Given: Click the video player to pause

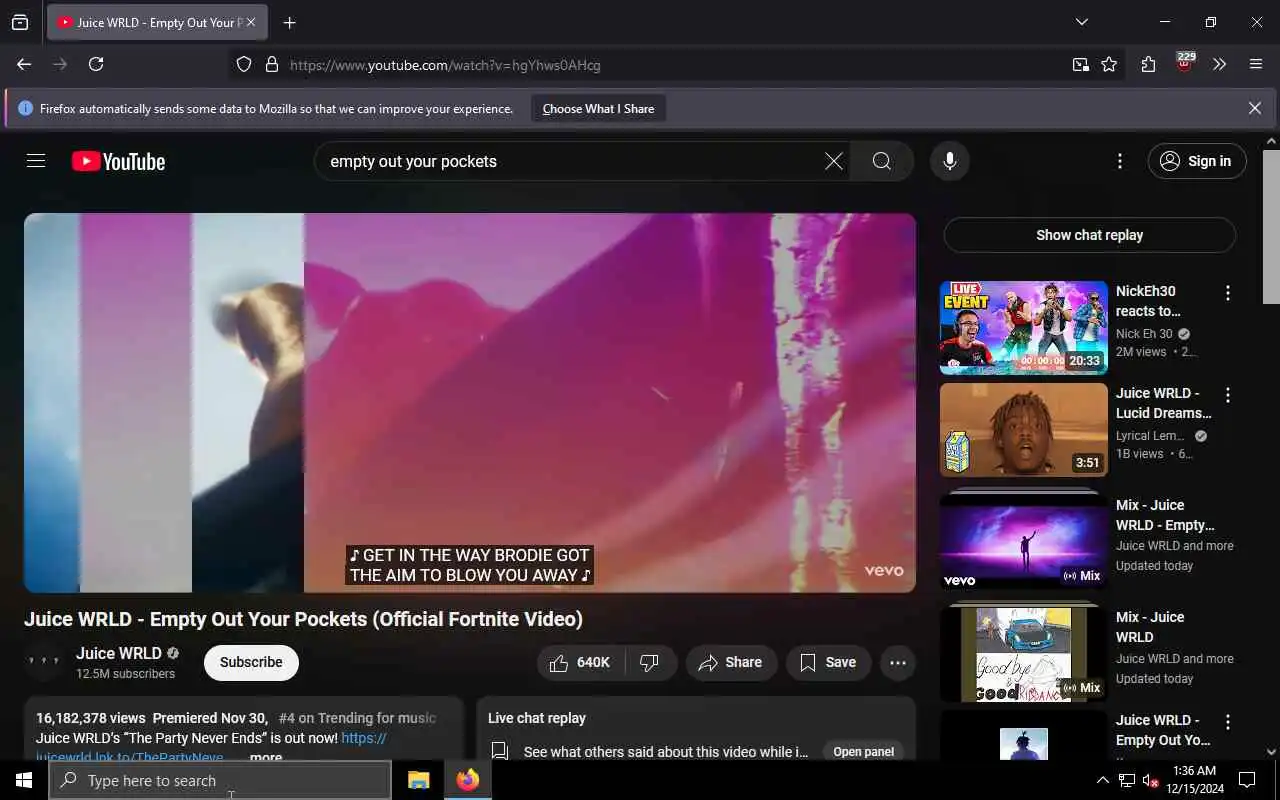Looking at the screenshot, I should pyautogui.click(x=470, y=402).
